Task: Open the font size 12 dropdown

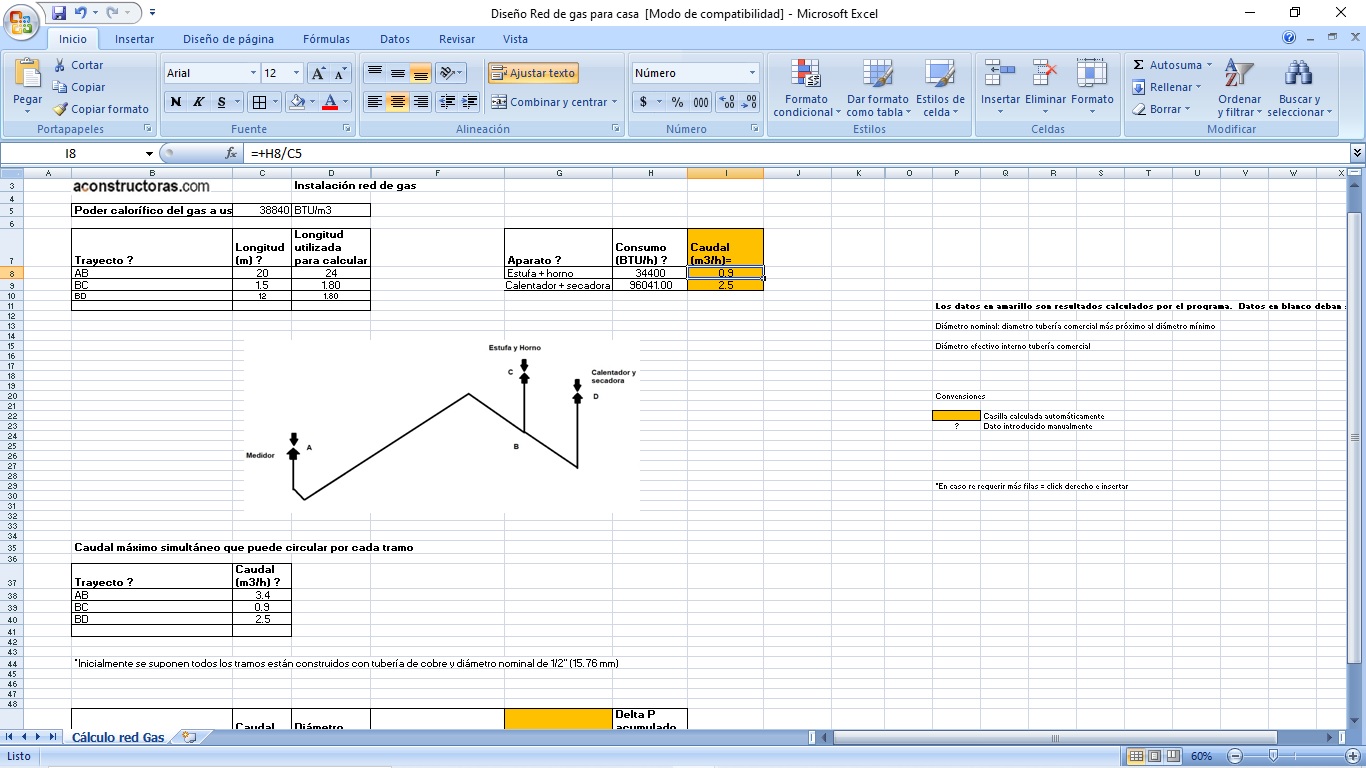Action: [x=296, y=73]
